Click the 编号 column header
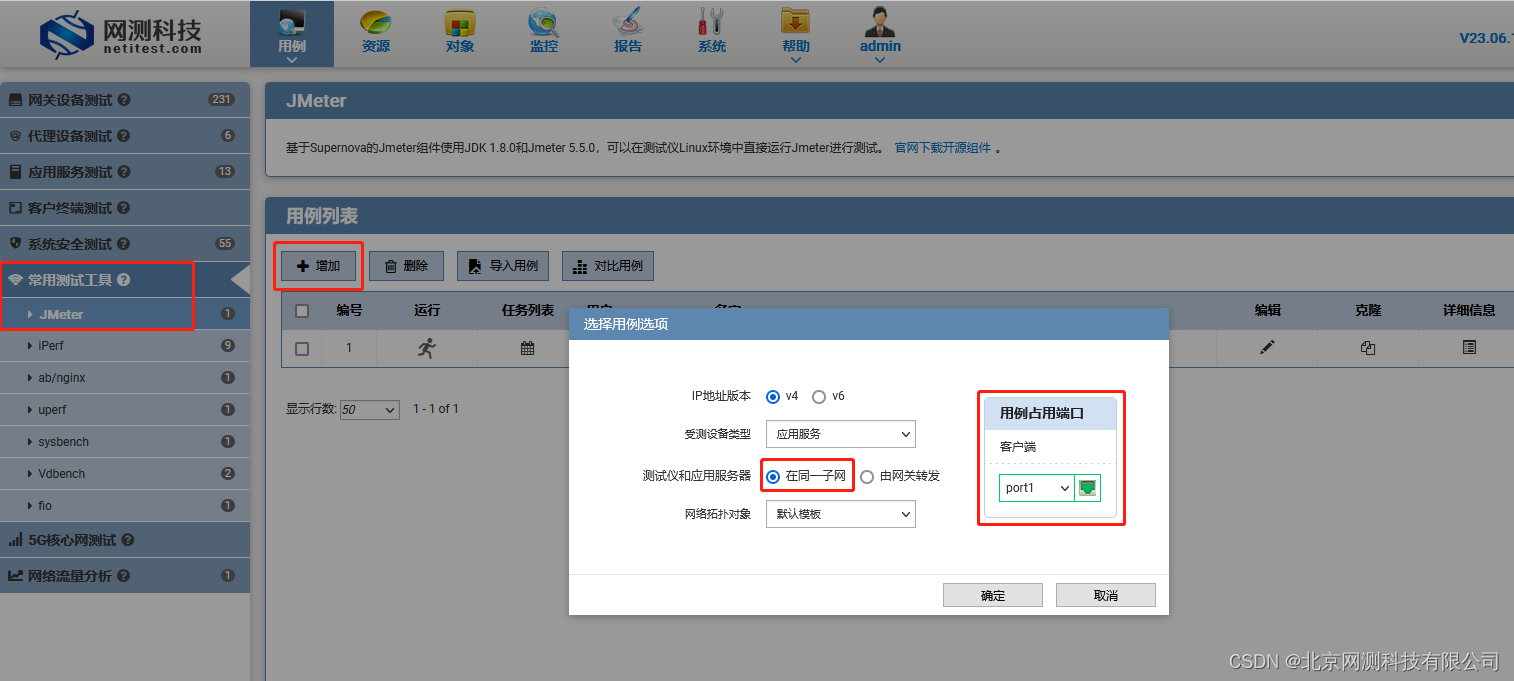This screenshot has height=681, width=1514. click(349, 311)
